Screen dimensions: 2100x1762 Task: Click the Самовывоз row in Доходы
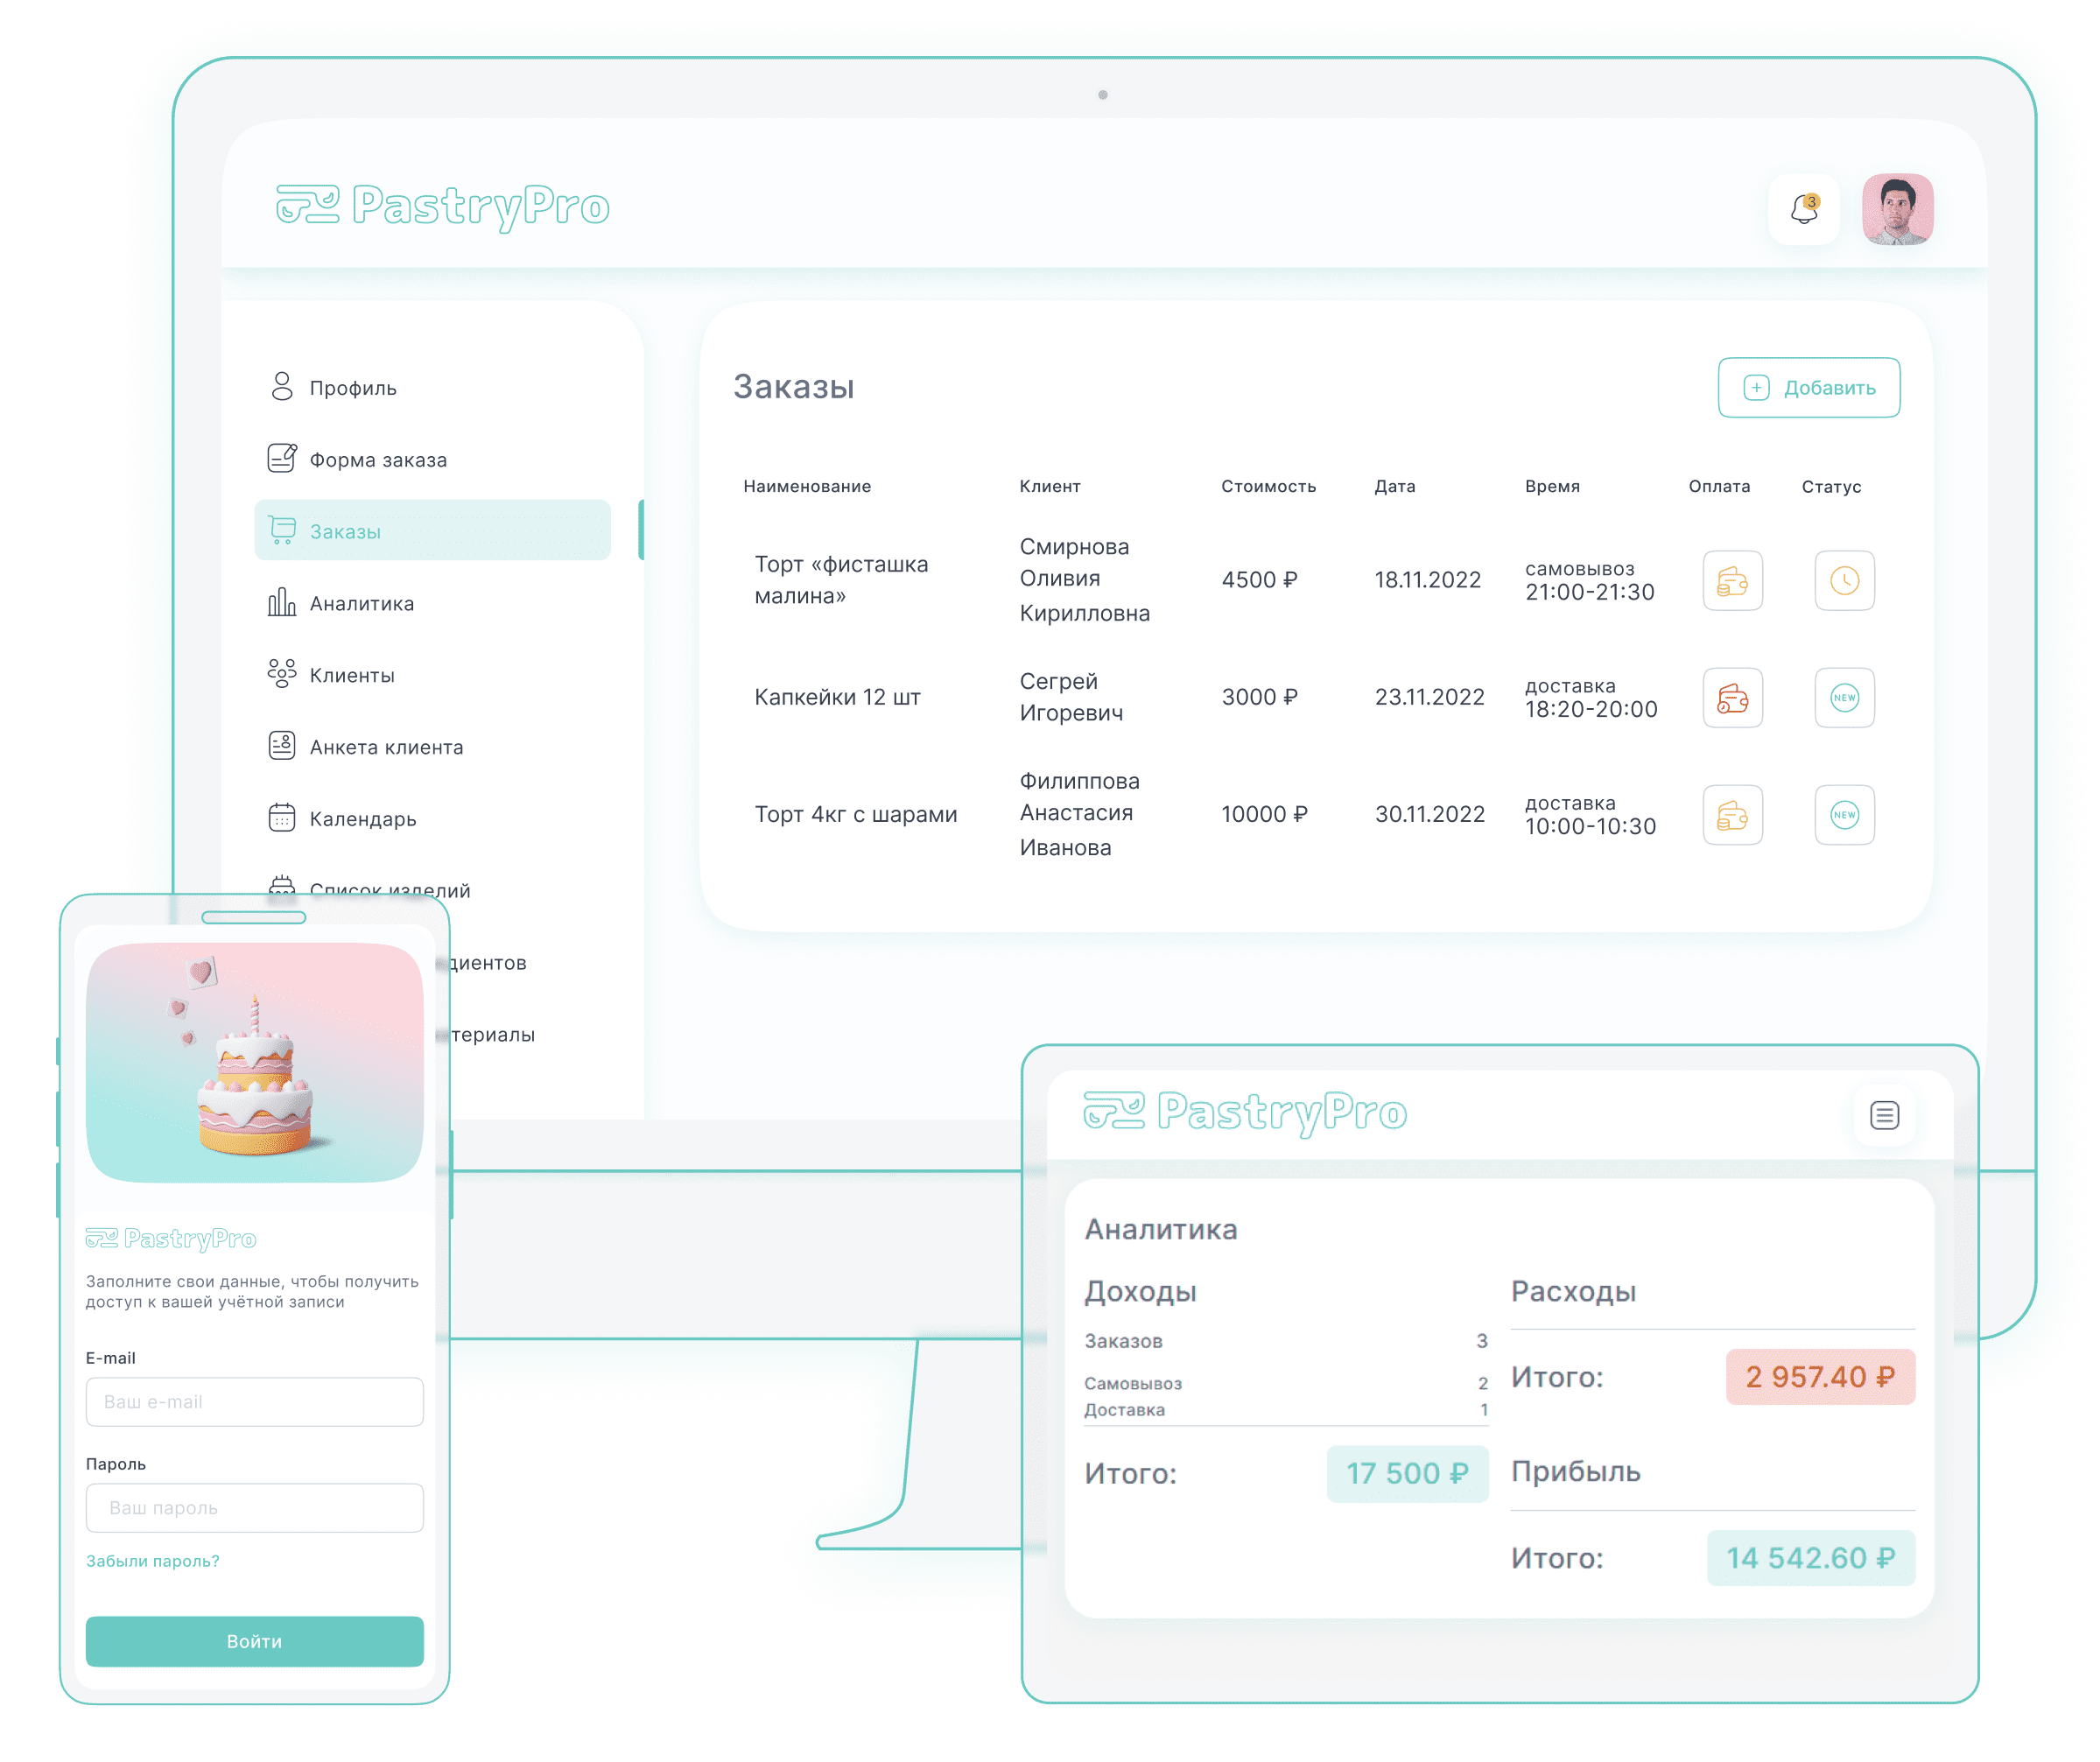pos(1286,1383)
